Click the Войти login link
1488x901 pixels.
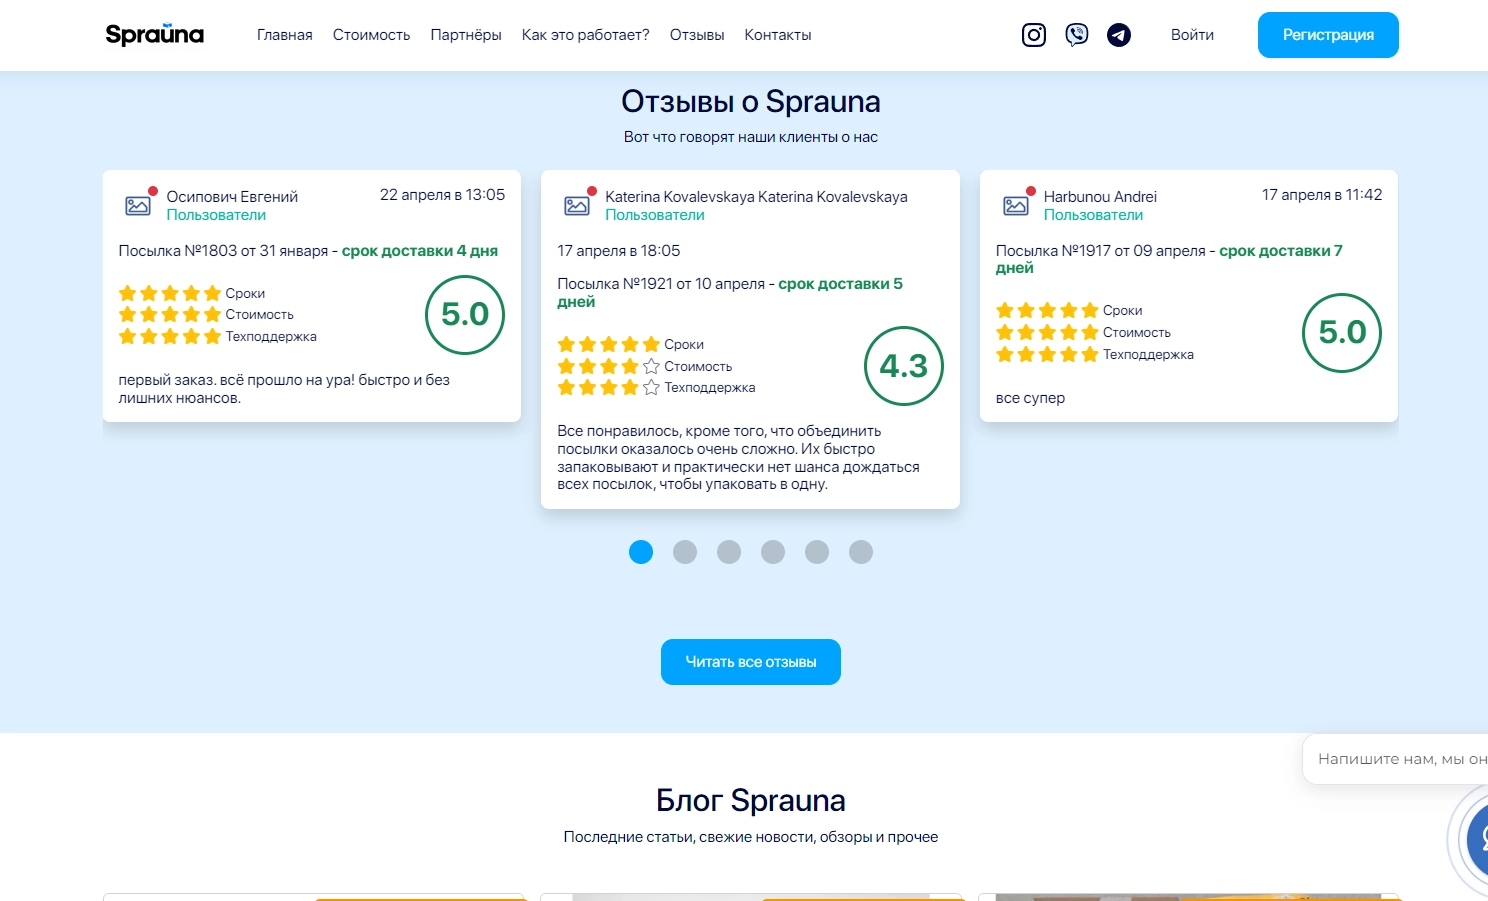coord(1192,35)
